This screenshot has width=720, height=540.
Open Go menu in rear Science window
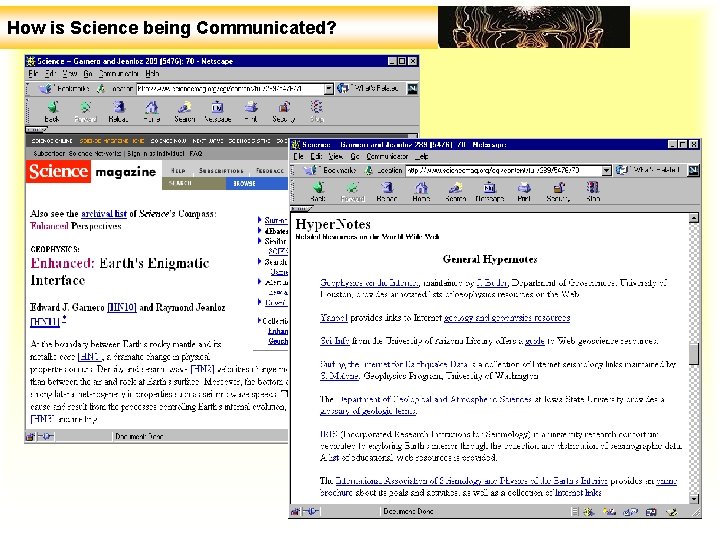click(x=88, y=73)
